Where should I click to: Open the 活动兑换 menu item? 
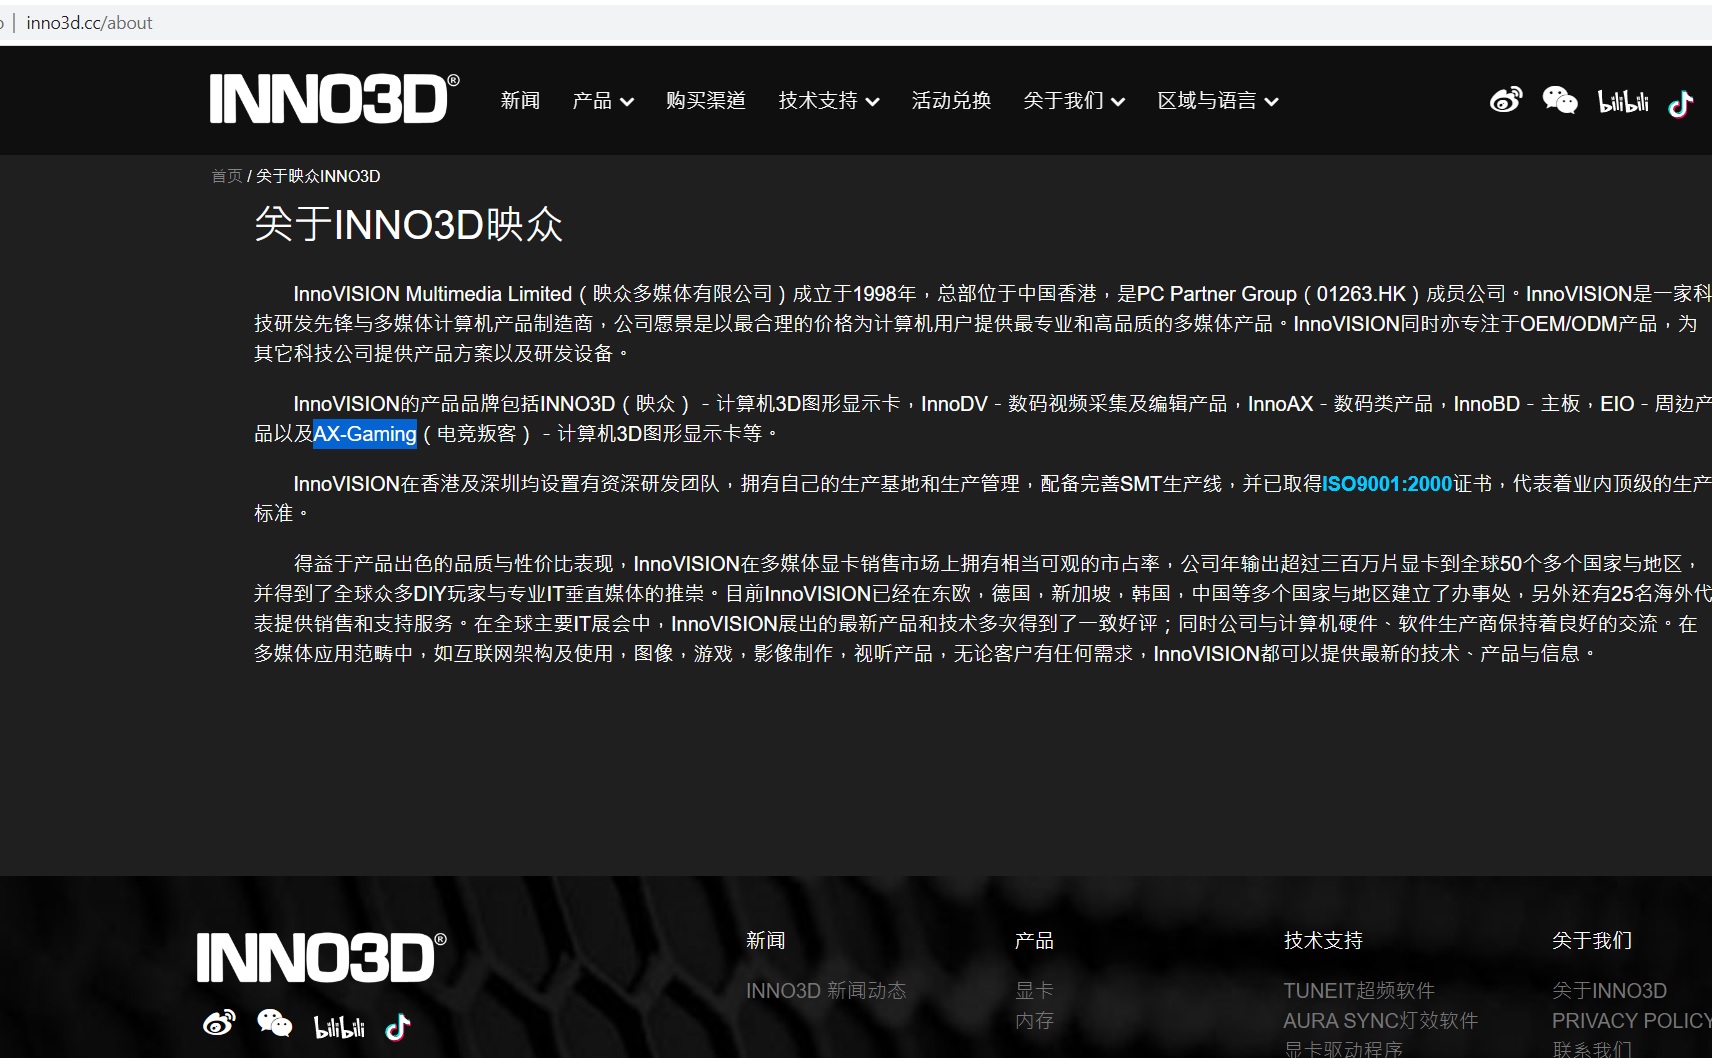pos(951,101)
